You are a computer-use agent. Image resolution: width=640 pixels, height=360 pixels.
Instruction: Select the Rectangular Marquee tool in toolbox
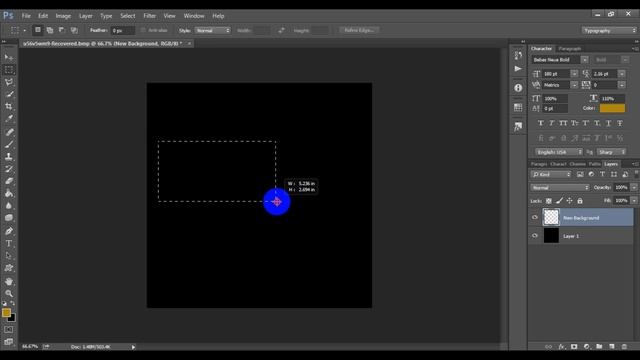pyautogui.click(x=9, y=70)
